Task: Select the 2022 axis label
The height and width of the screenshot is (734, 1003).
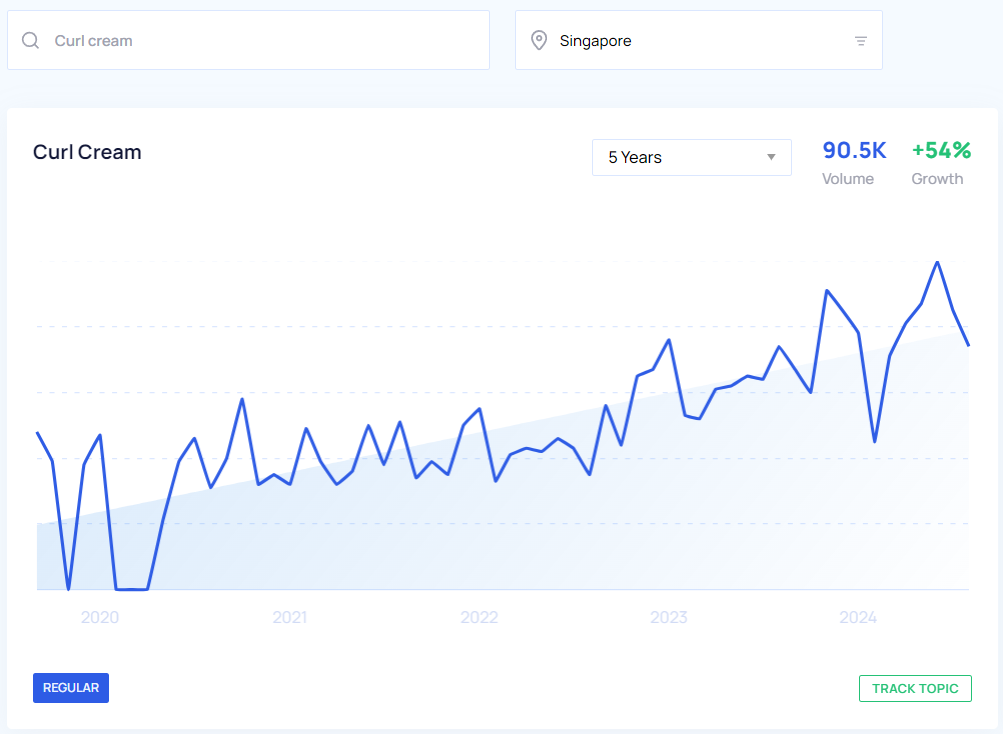Action: 479,618
